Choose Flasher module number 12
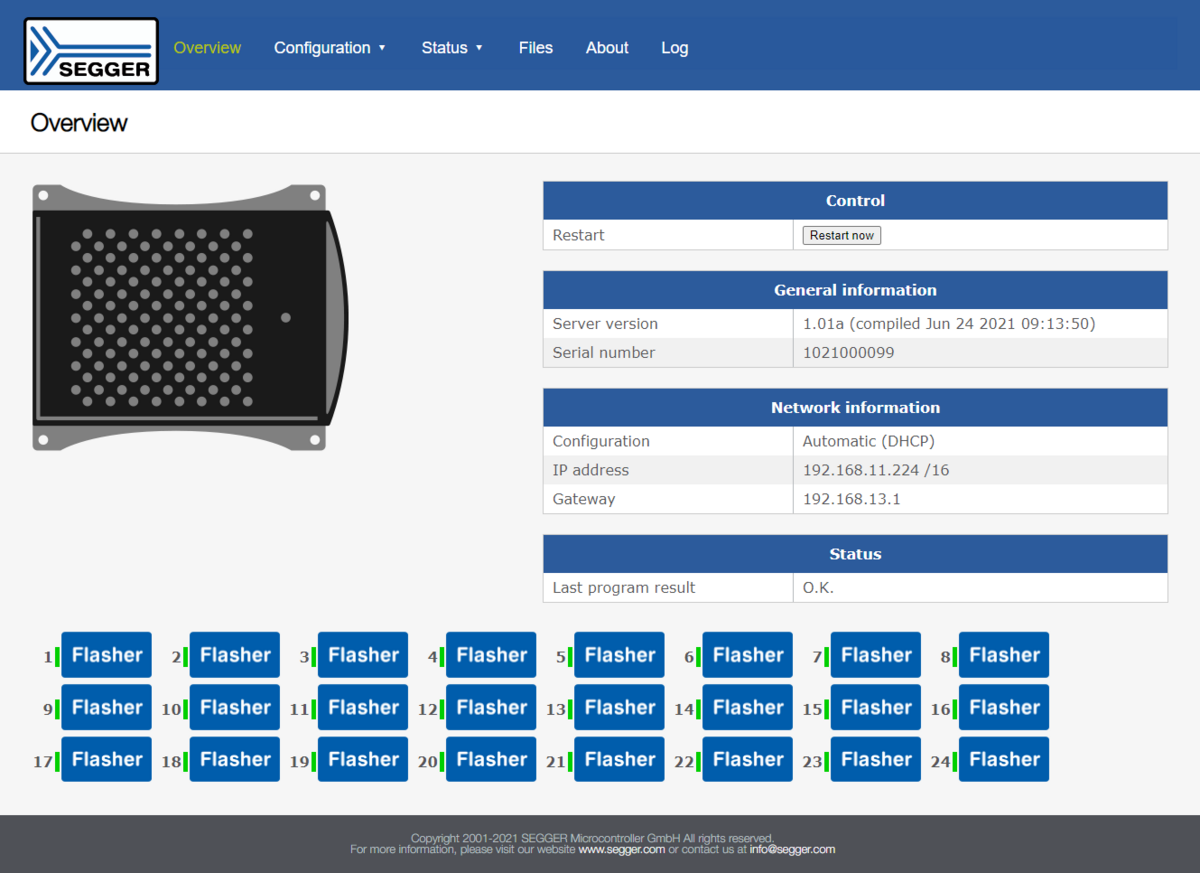 491,707
